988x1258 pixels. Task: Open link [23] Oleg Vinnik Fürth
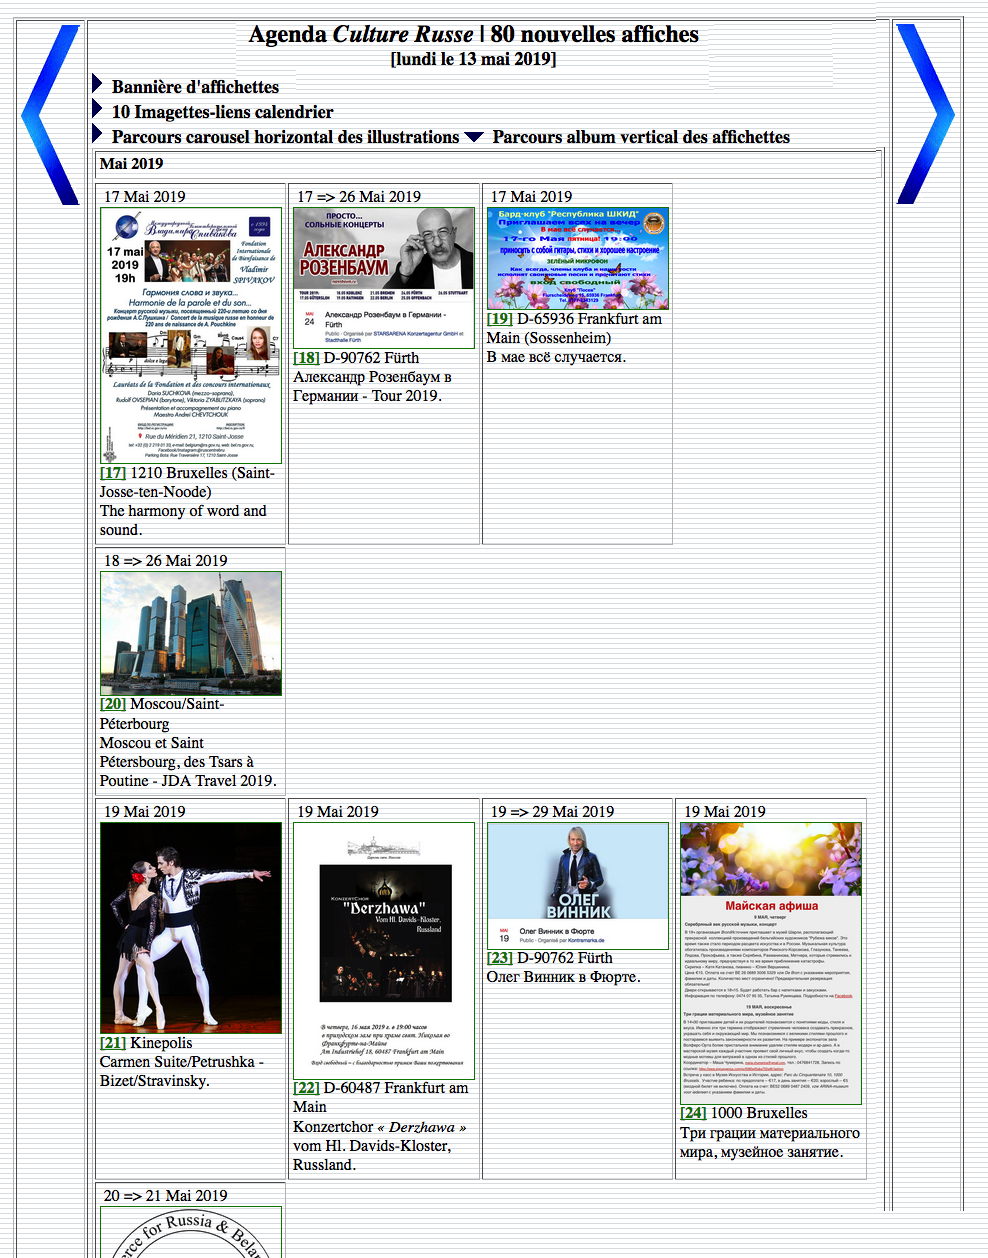[500, 958]
